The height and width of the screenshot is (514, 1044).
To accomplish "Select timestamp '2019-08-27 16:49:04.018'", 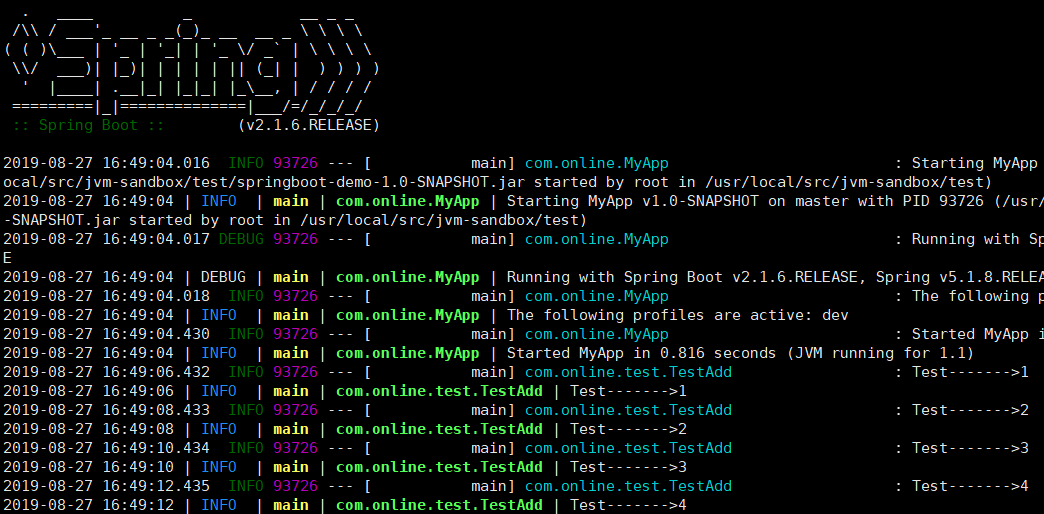I will (x=107, y=296).
